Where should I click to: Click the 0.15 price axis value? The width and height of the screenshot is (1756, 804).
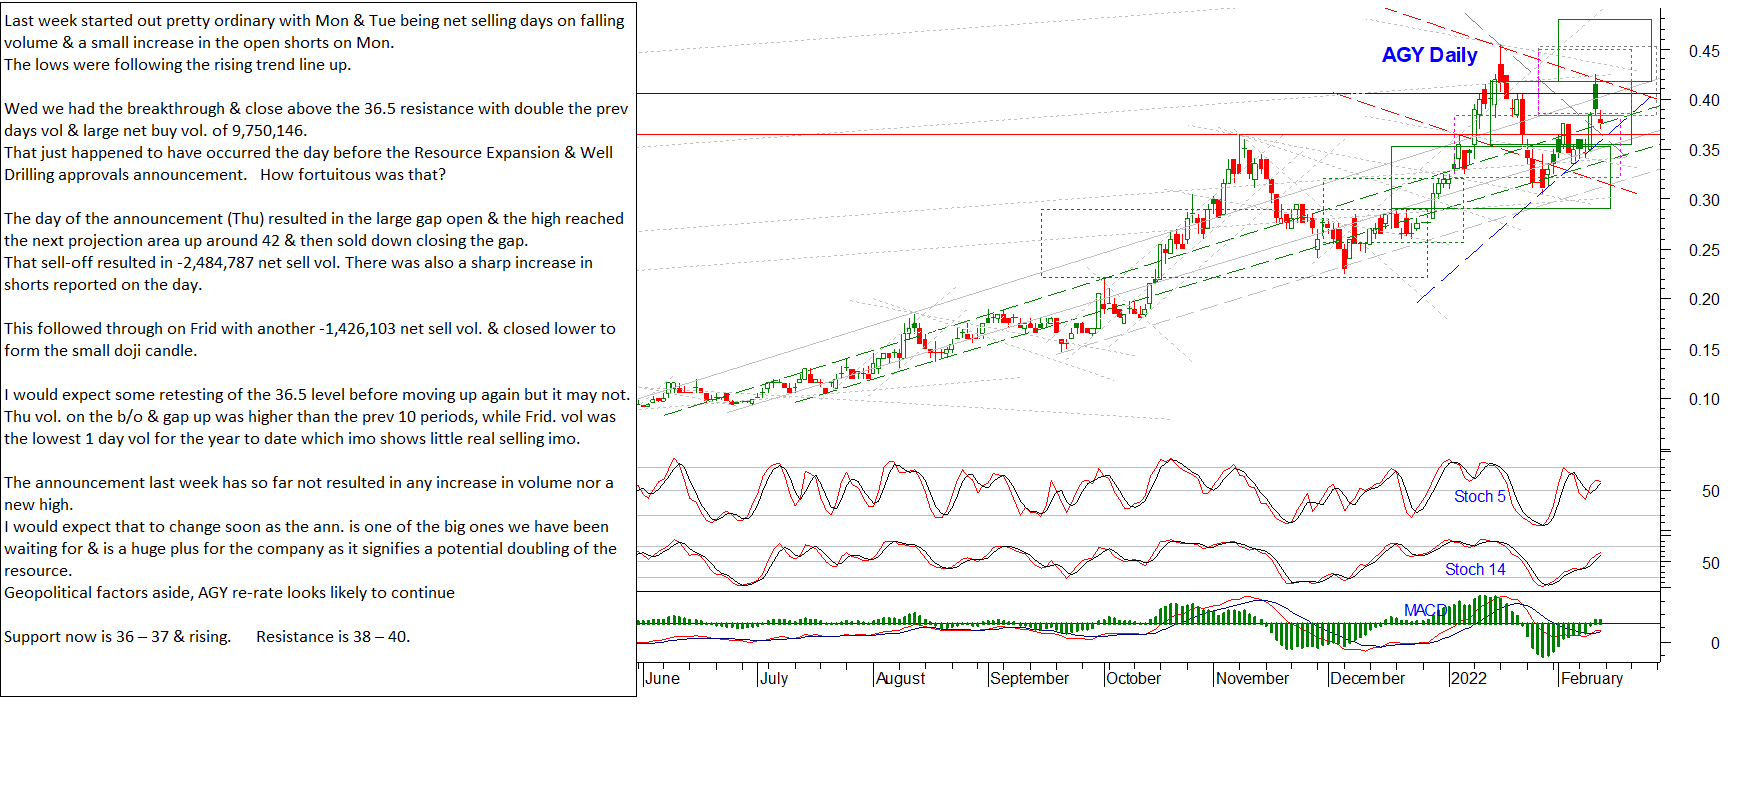click(x=1704, y=350)
